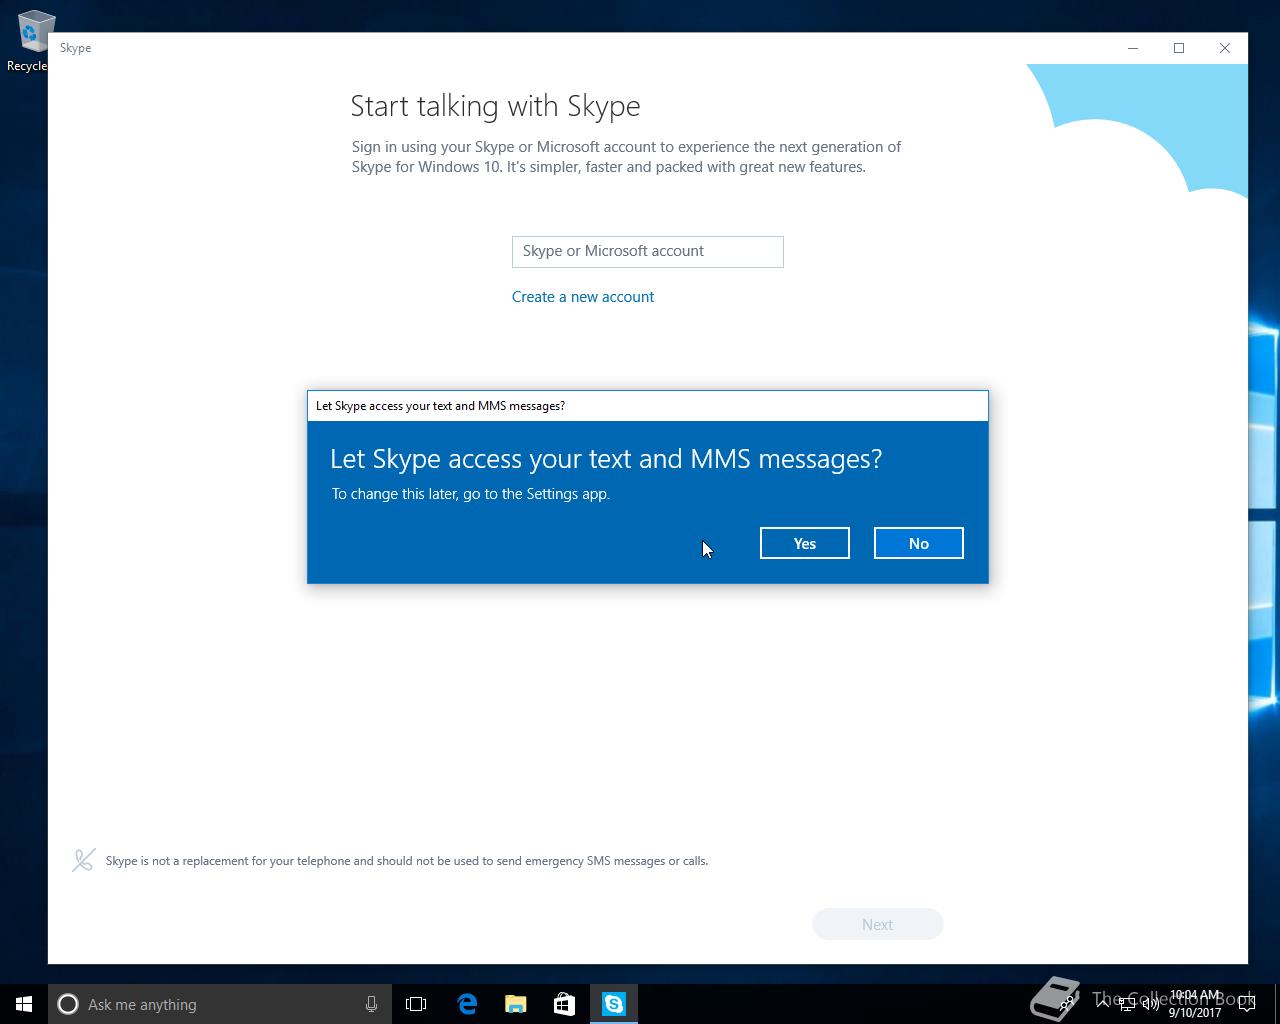Open the People icon in system tray
The image size is (1280, 1024).
(1066, 1004)
